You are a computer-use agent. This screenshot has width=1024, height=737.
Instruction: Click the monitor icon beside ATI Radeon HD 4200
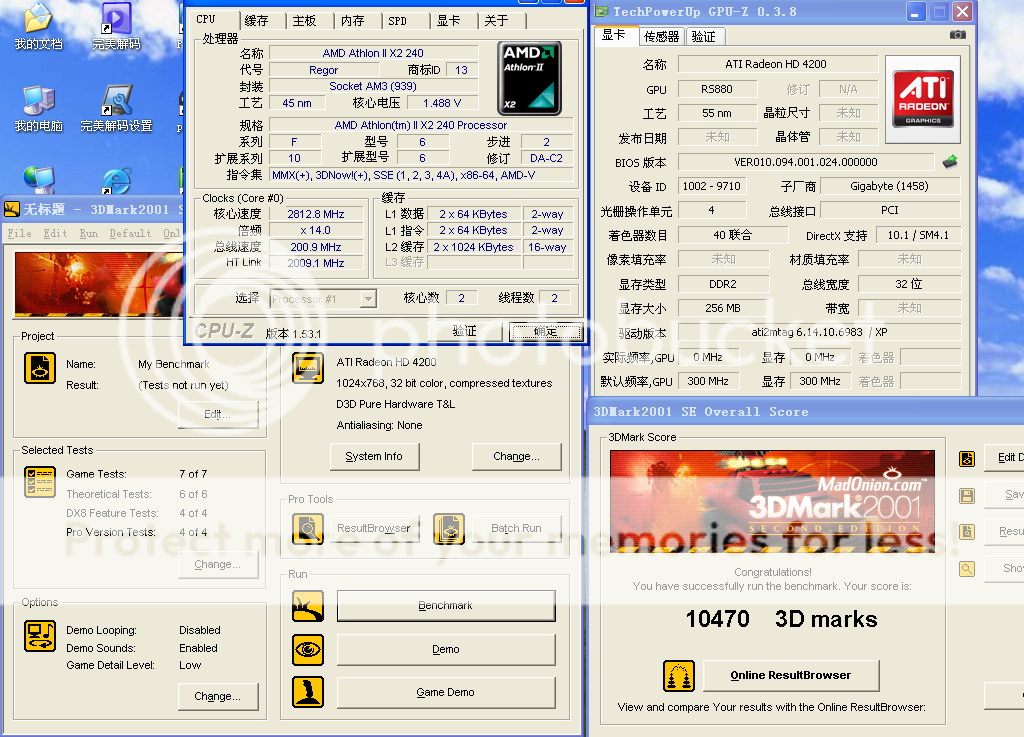coord(308,368)
